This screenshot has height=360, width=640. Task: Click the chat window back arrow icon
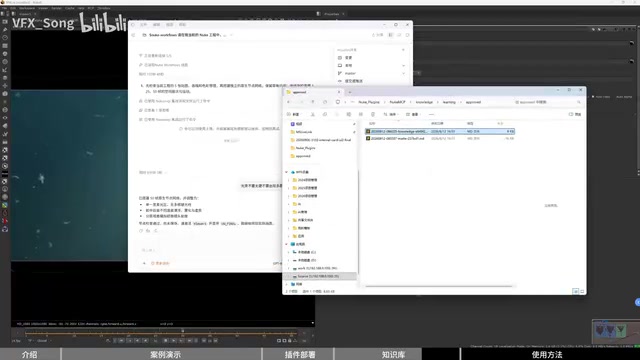pos(133,35)
